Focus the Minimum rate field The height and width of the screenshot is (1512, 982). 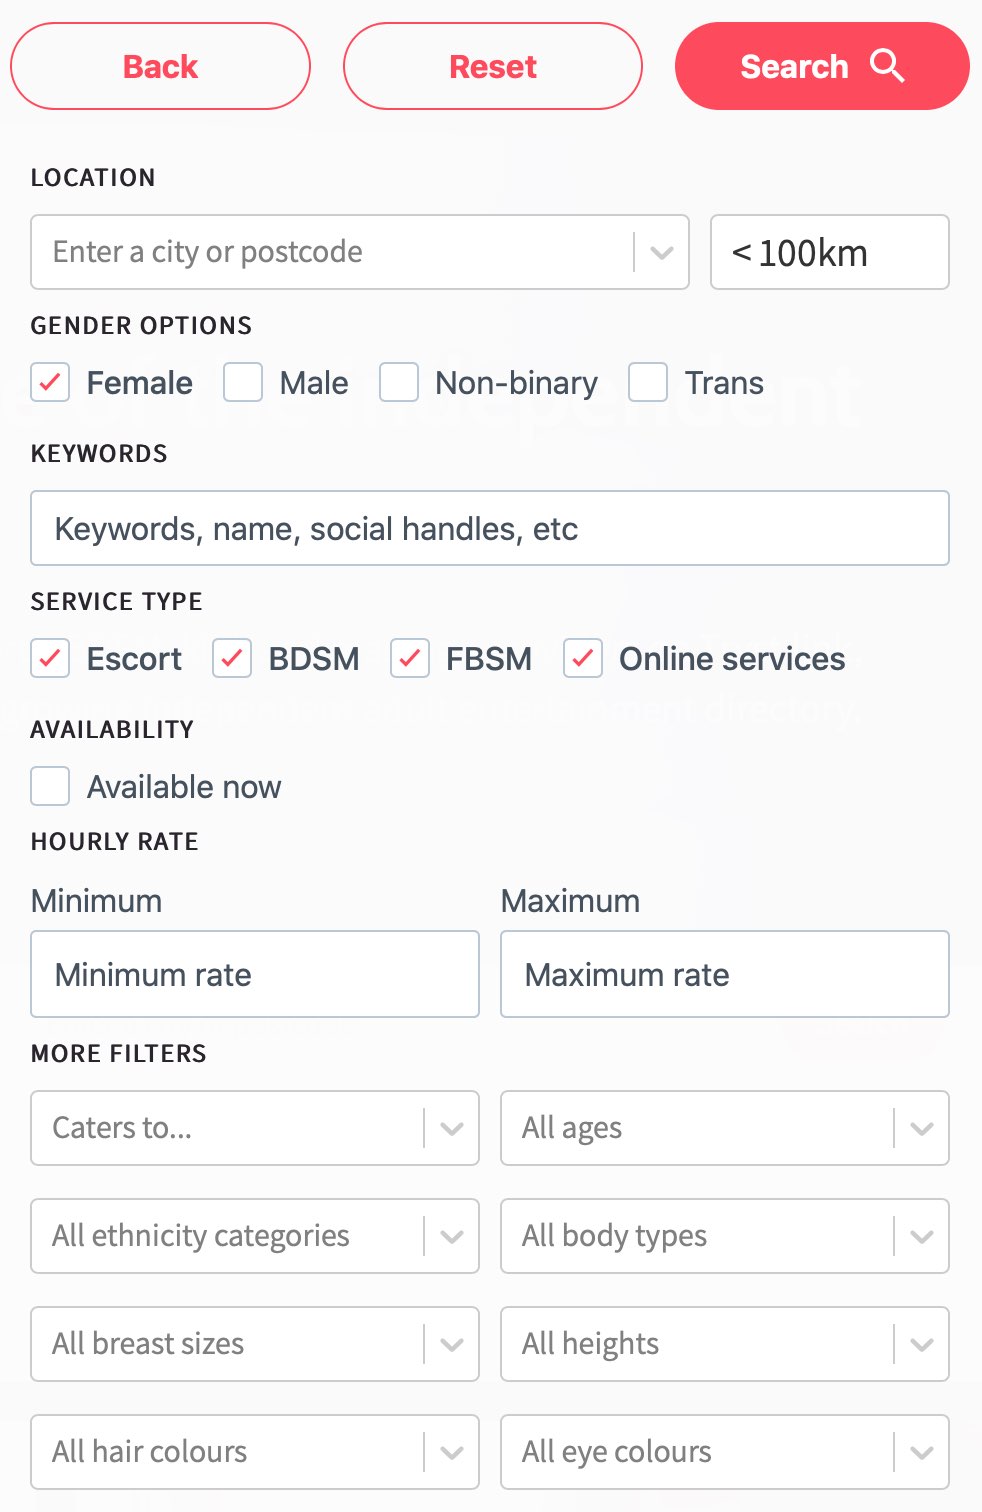[x=255, y=974]
